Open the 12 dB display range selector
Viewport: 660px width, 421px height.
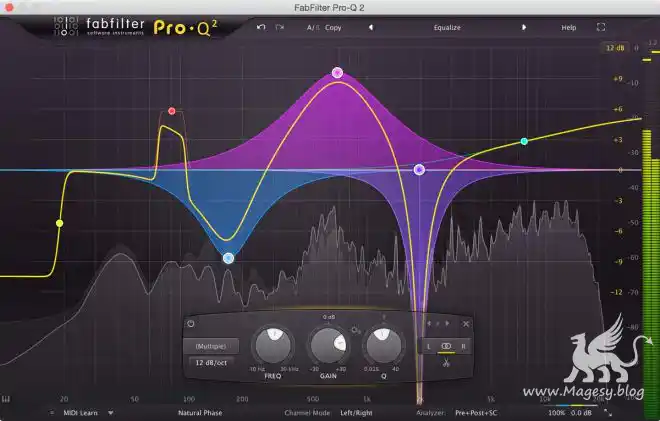click(x=615, y=48)
